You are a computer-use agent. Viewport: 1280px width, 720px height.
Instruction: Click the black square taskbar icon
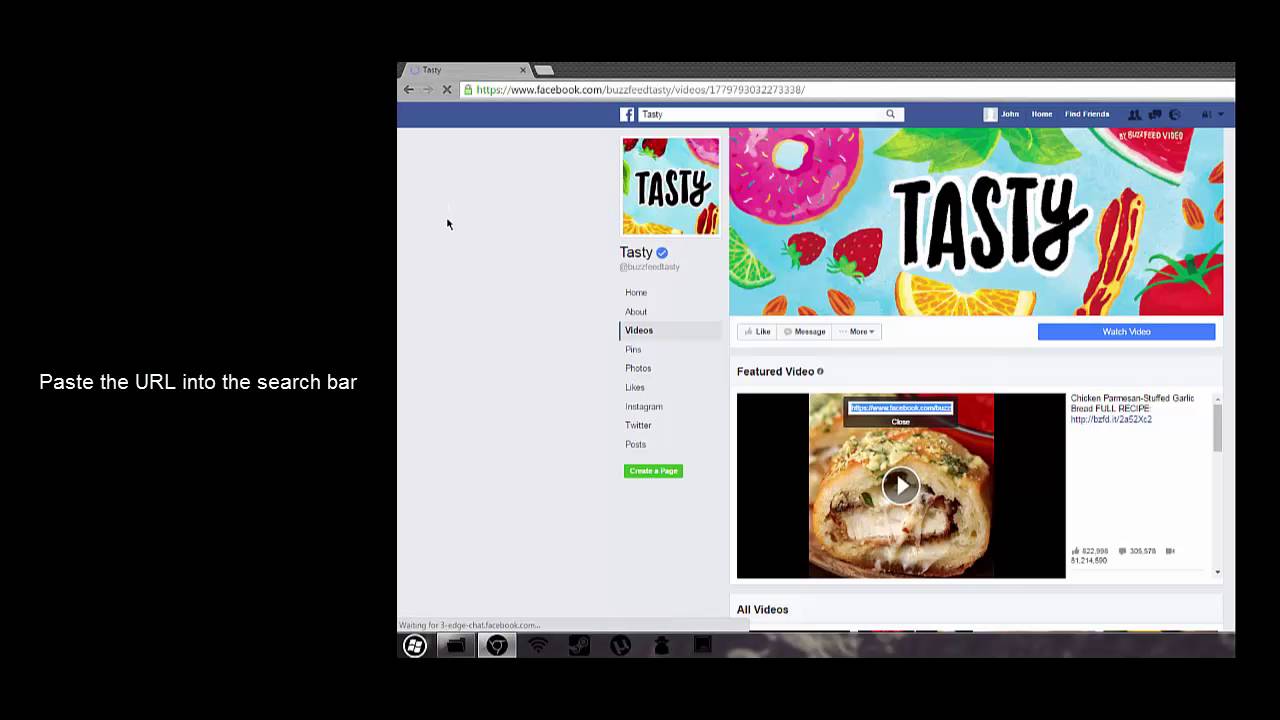(x=703, y=646)
